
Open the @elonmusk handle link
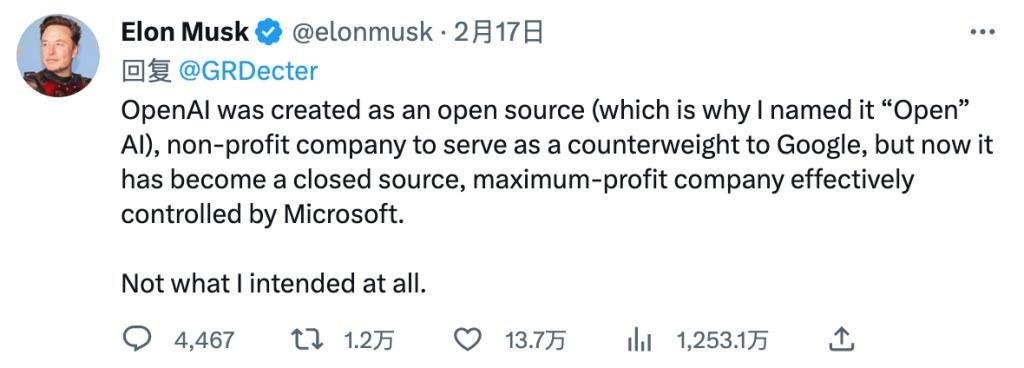[x=360, y=32]
